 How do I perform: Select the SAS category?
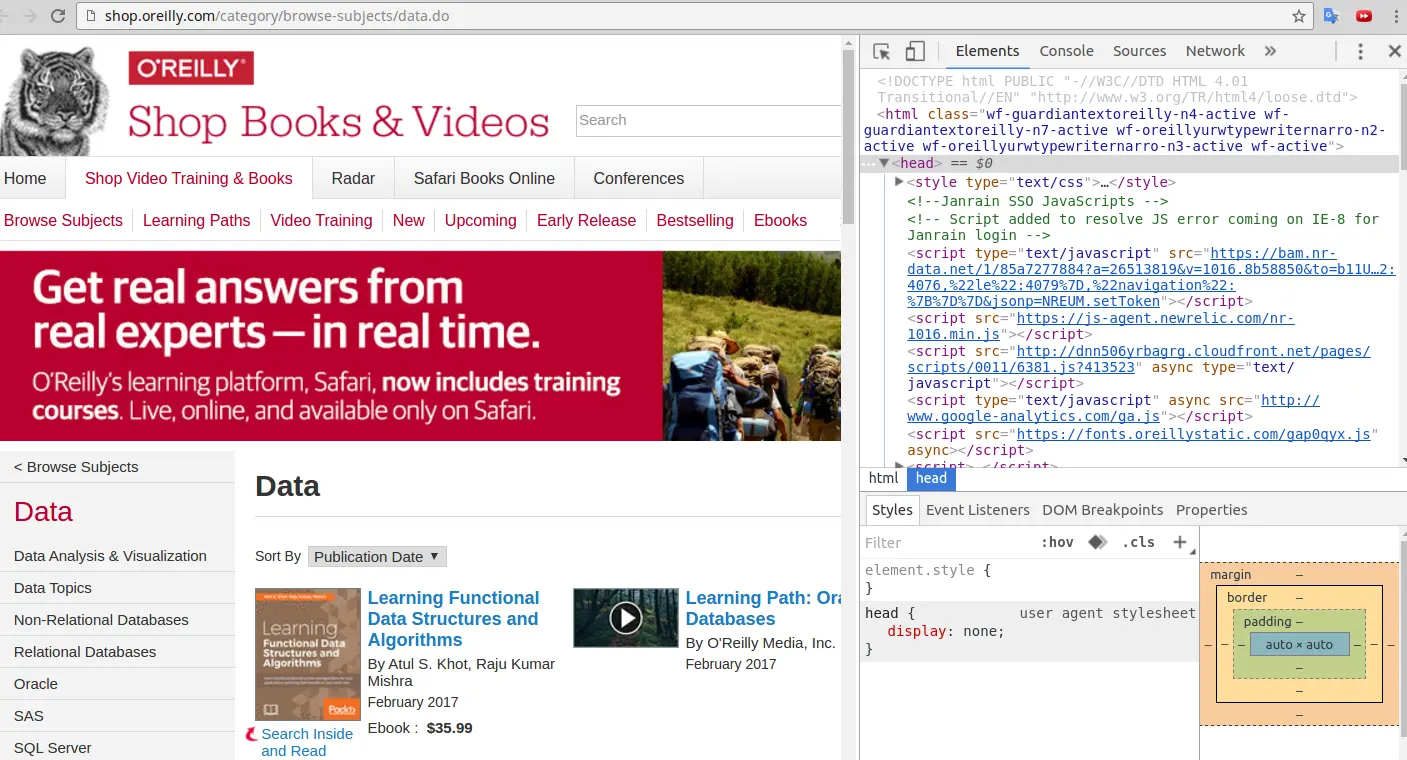pos(29,716)
